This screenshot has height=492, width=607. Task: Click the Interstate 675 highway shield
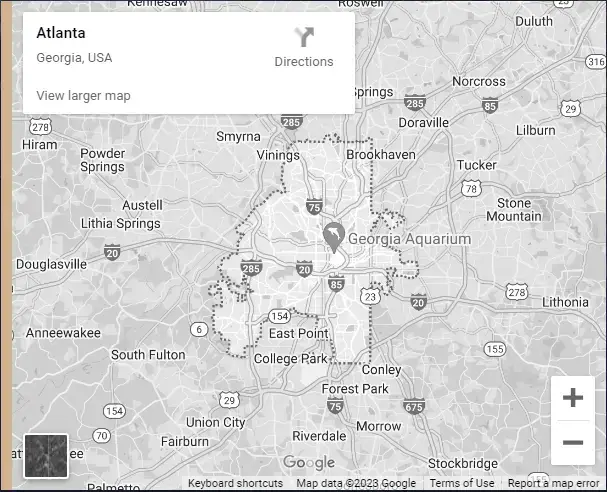click(x=414, y=406)
